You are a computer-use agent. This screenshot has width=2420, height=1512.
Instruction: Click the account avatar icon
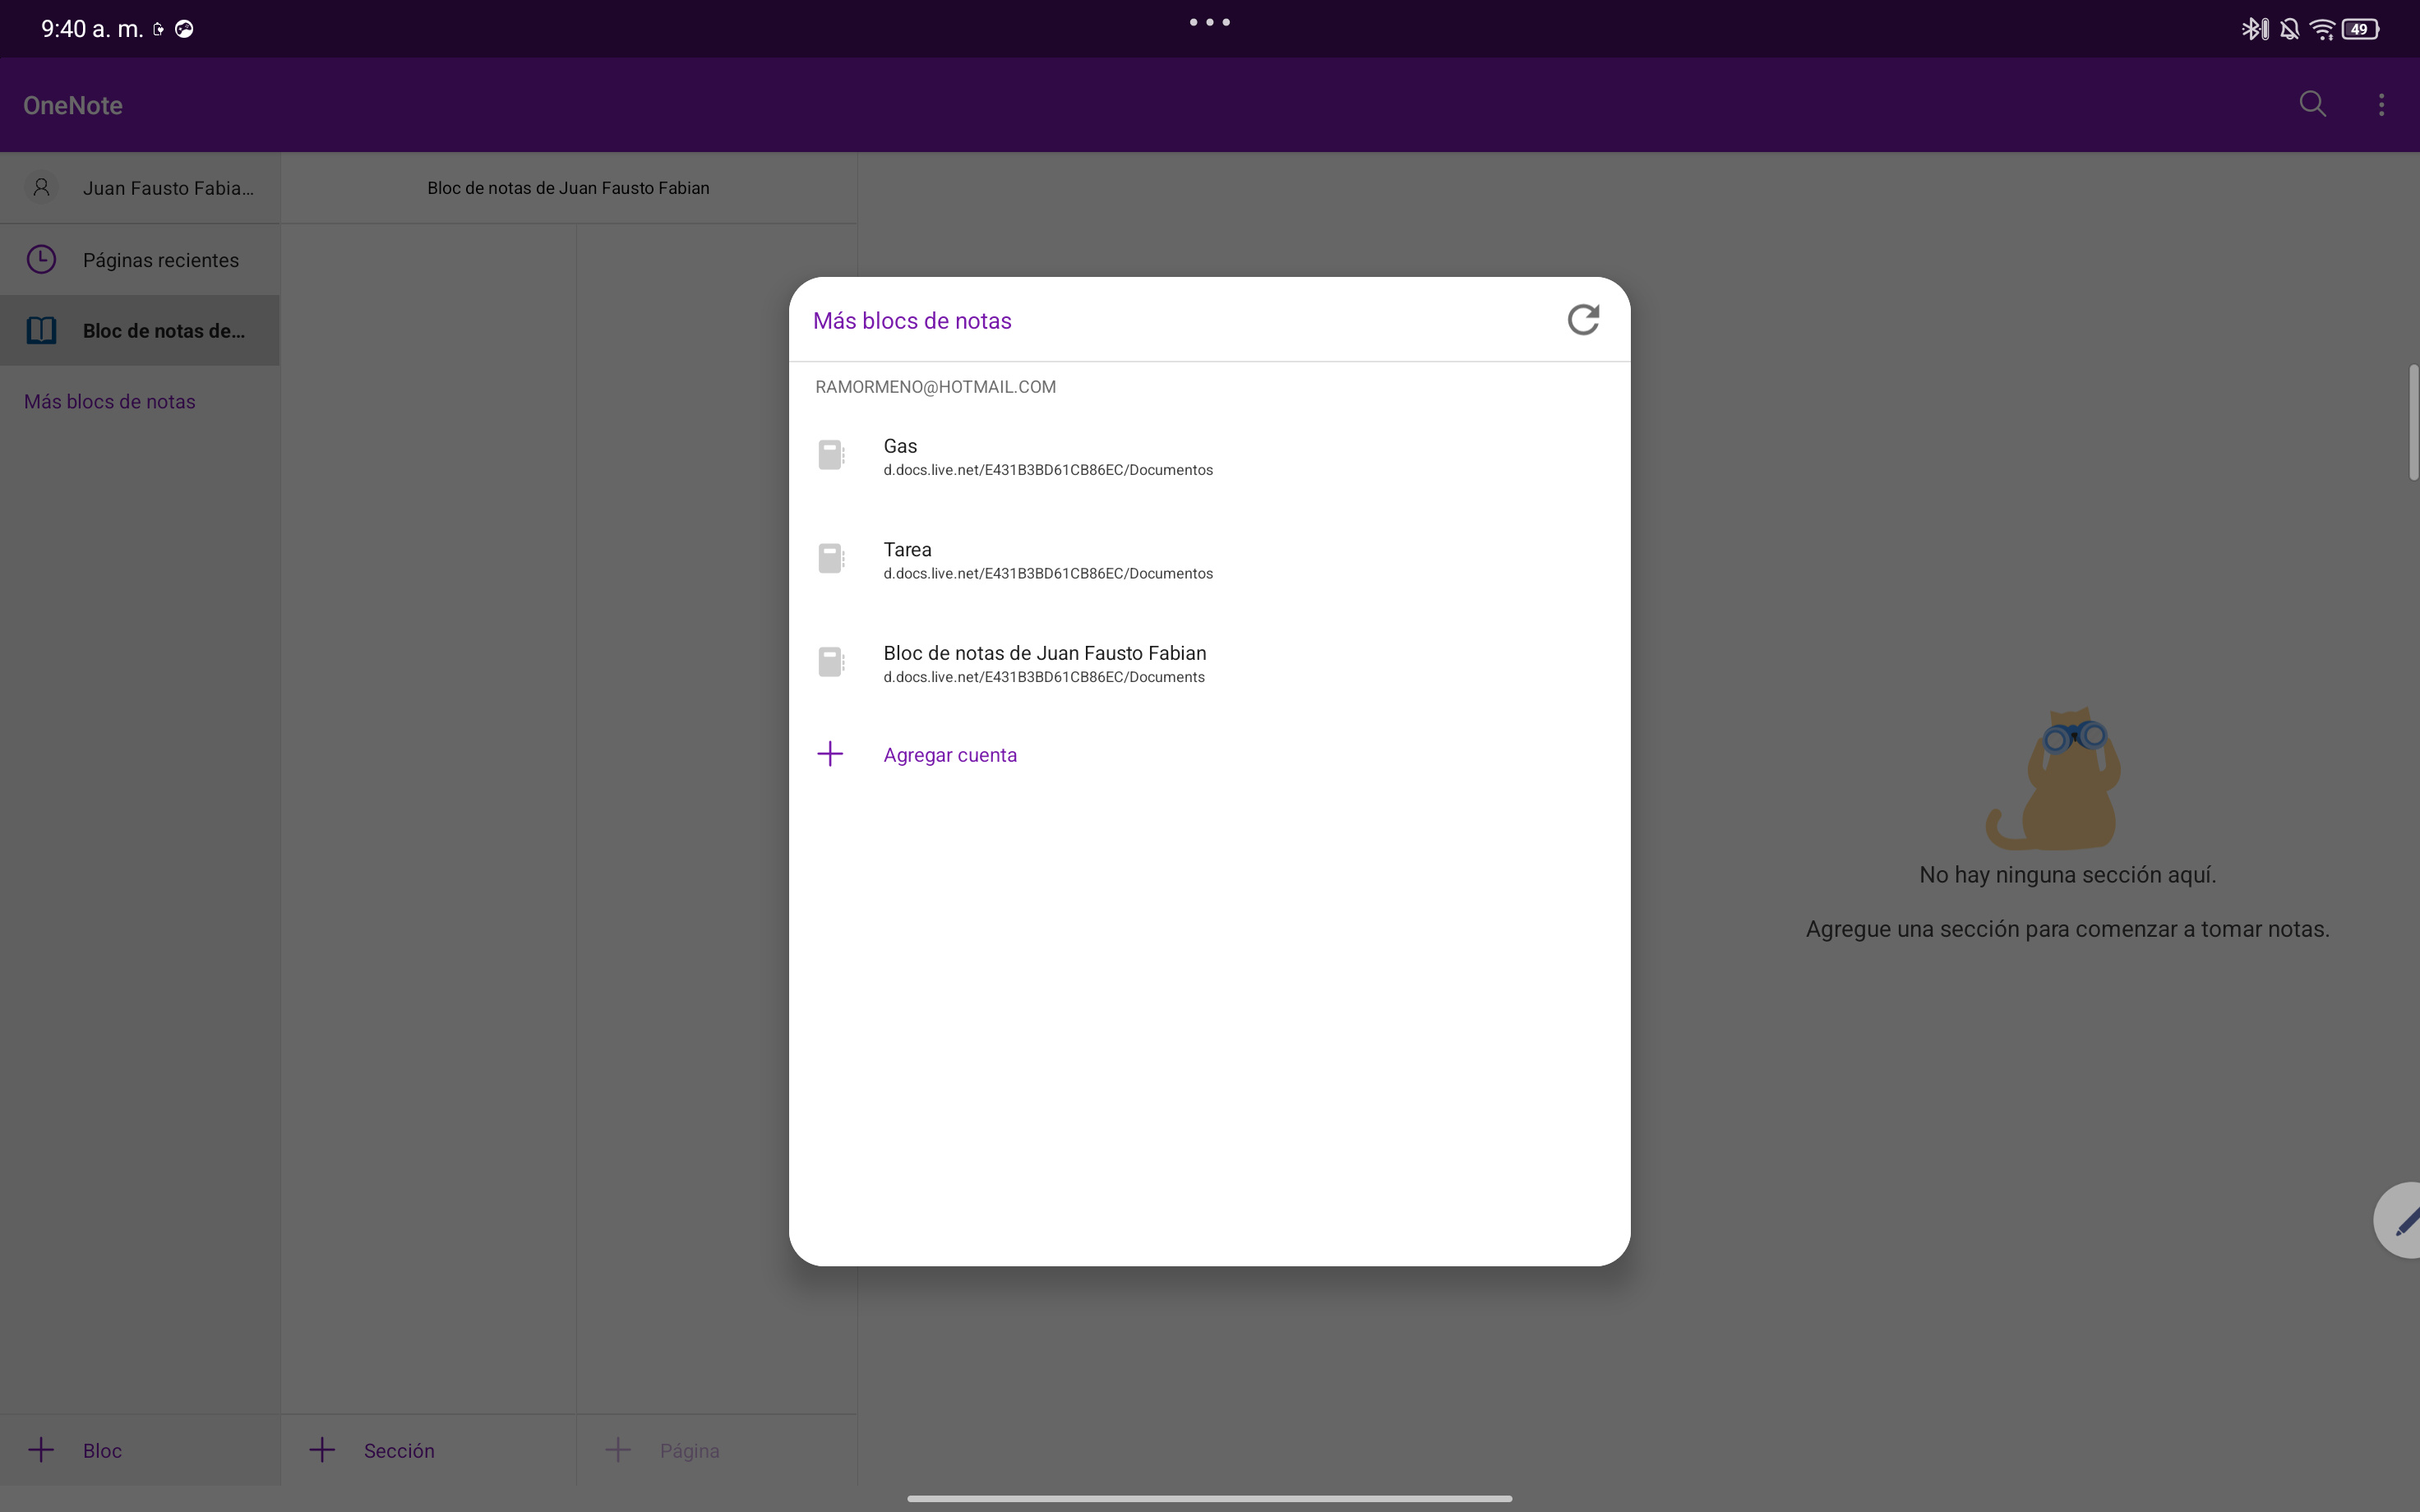pos(41,187)
